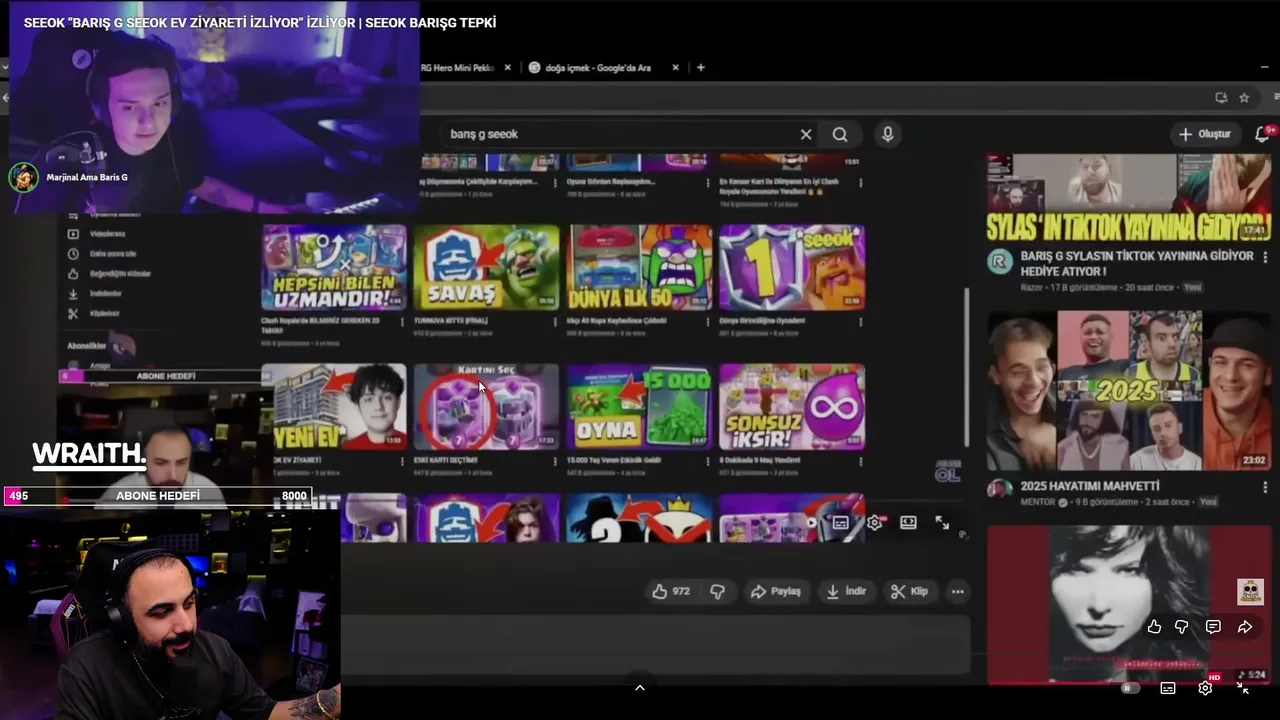
Task: Click the İndir download button
Action: click(x=846, y=591)
